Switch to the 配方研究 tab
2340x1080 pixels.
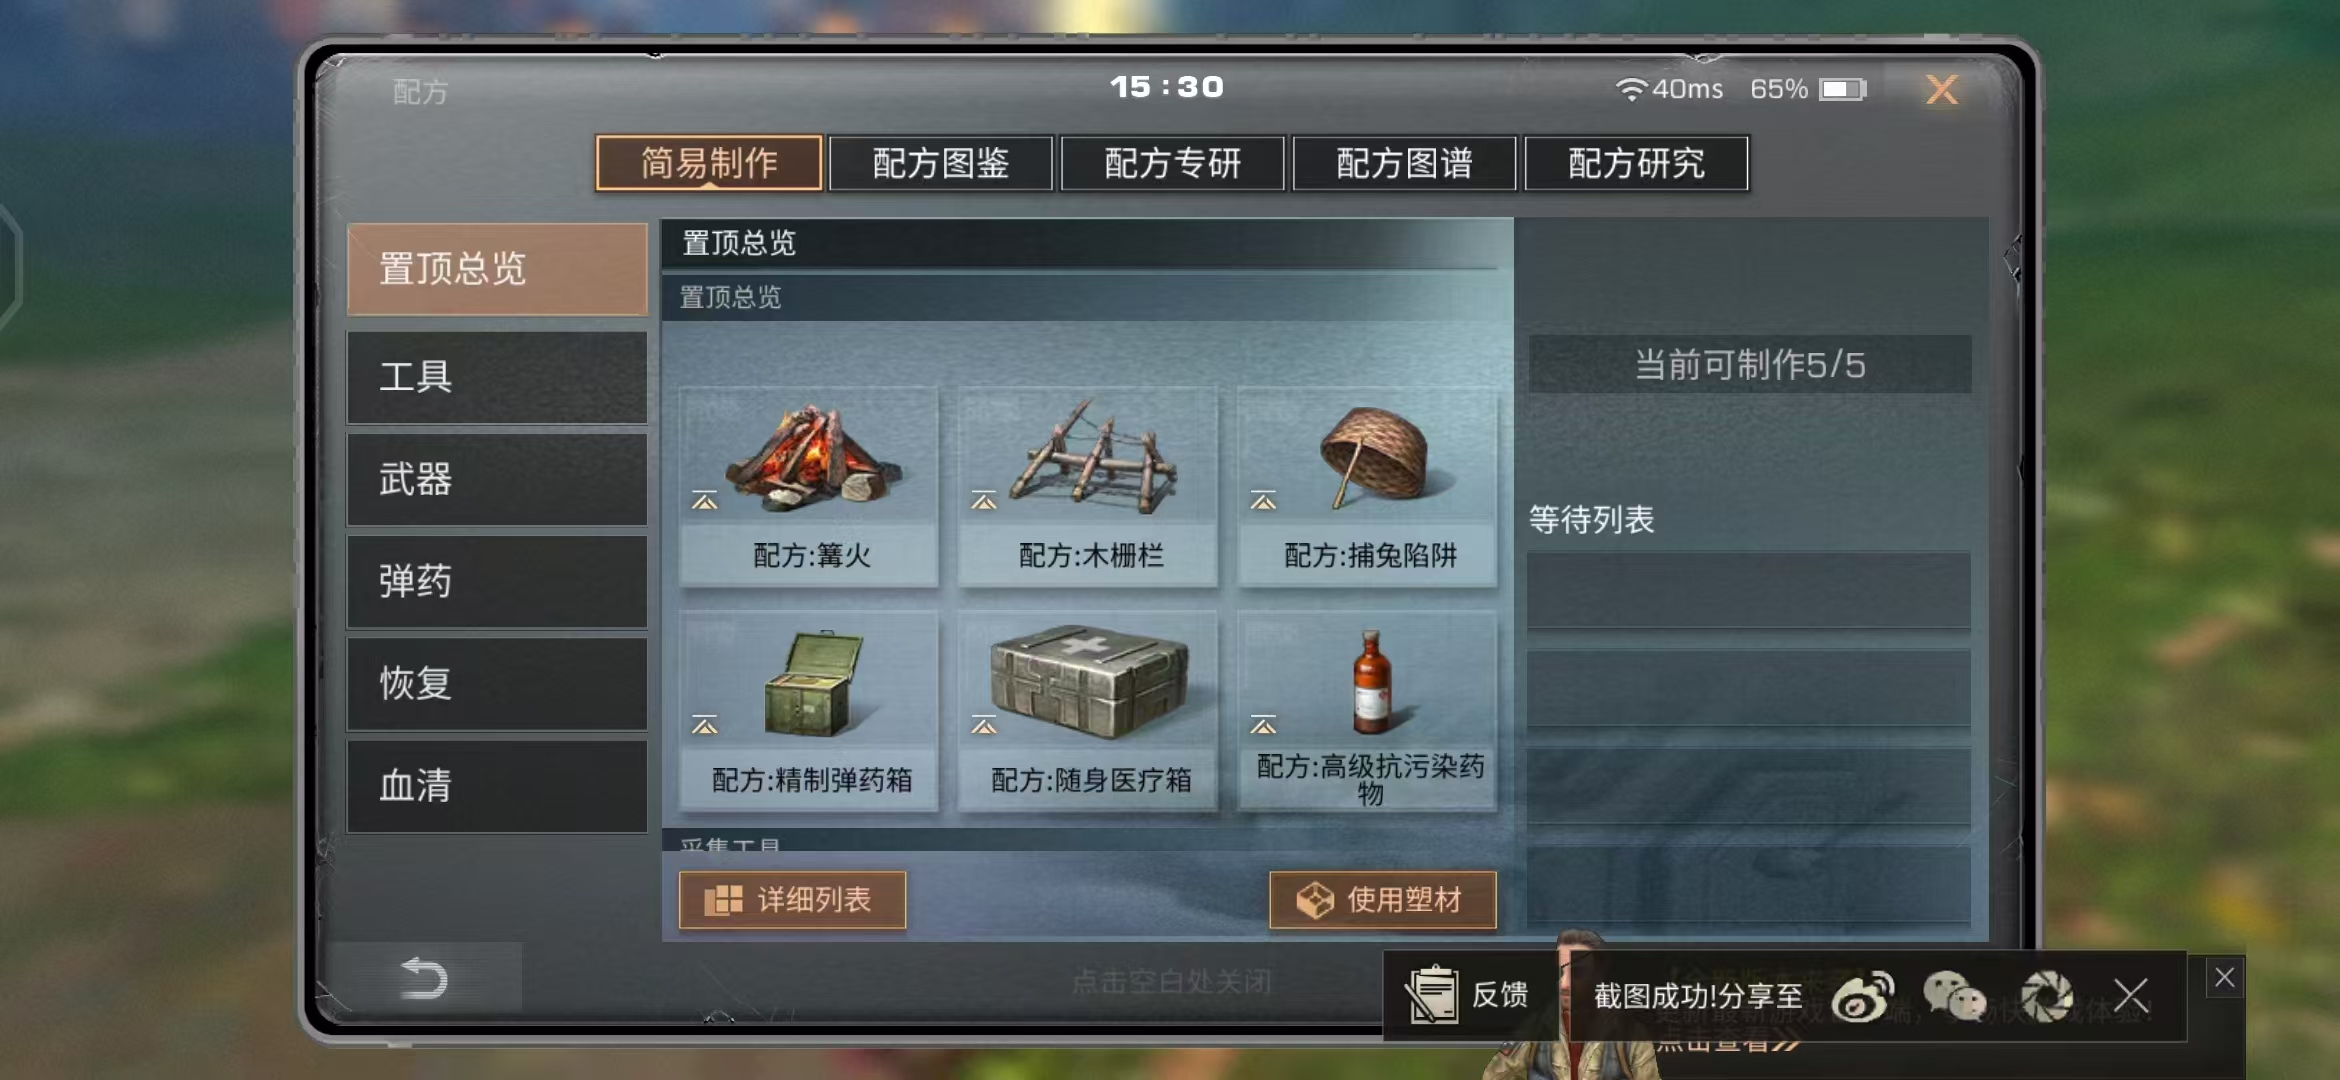(x=1637, y=163)
